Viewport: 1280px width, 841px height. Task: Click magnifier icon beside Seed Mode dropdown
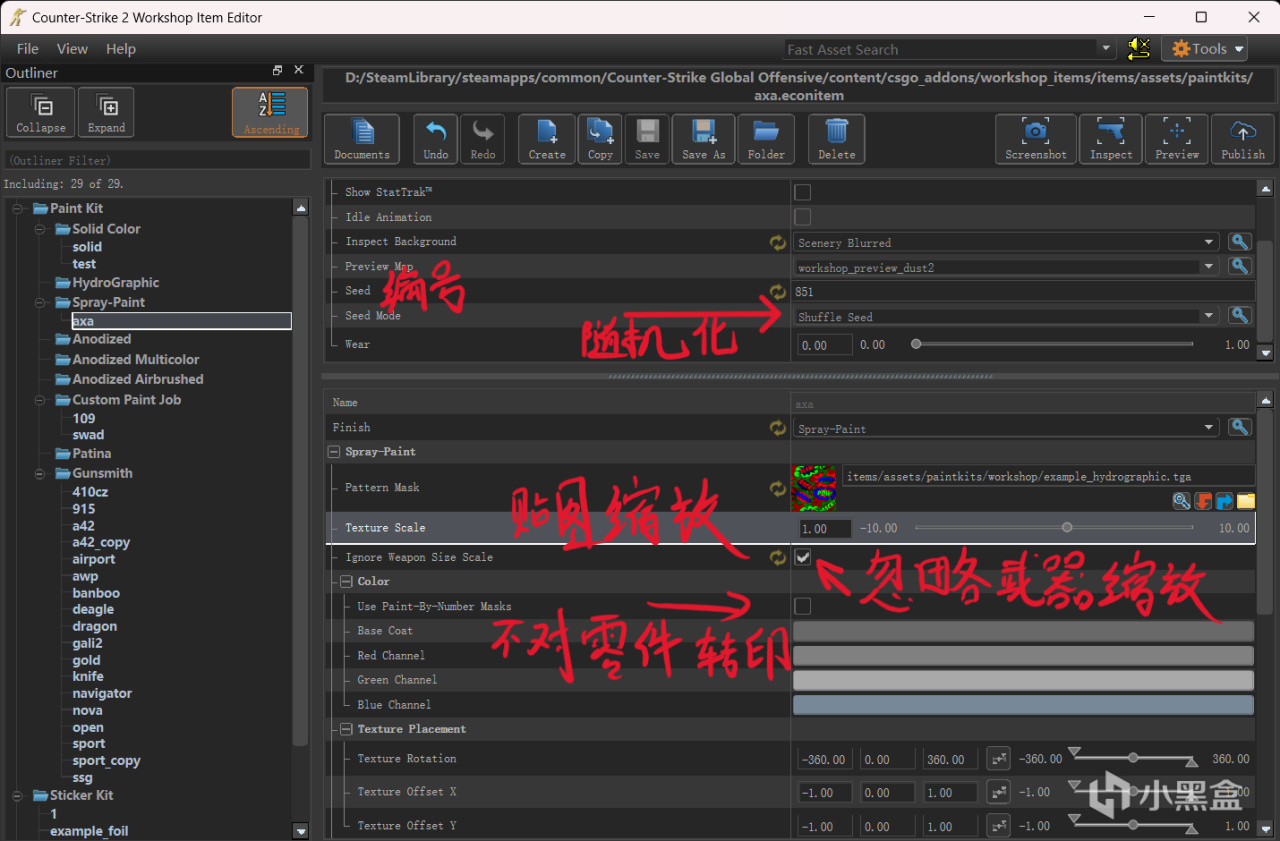(x=1239, y=316)
